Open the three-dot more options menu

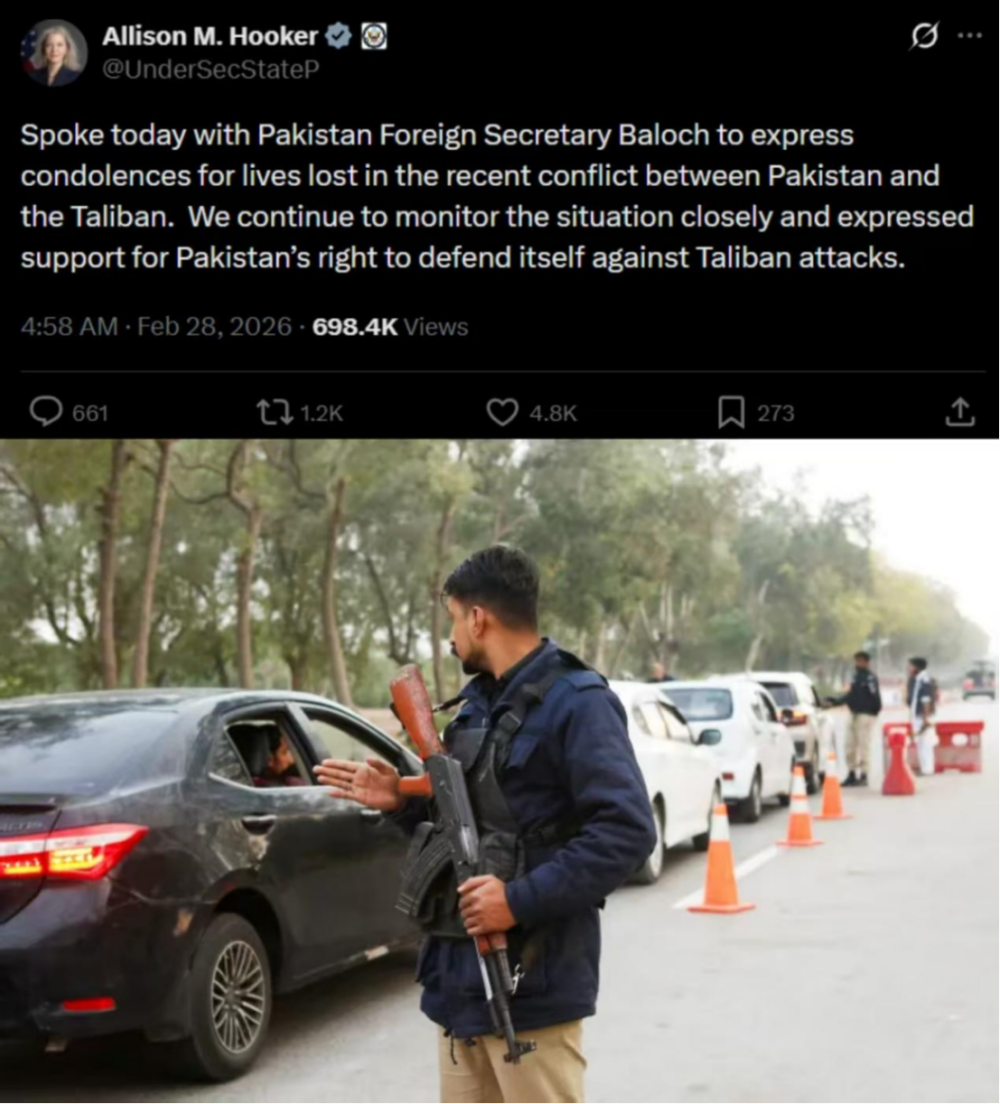pos(970,34)
